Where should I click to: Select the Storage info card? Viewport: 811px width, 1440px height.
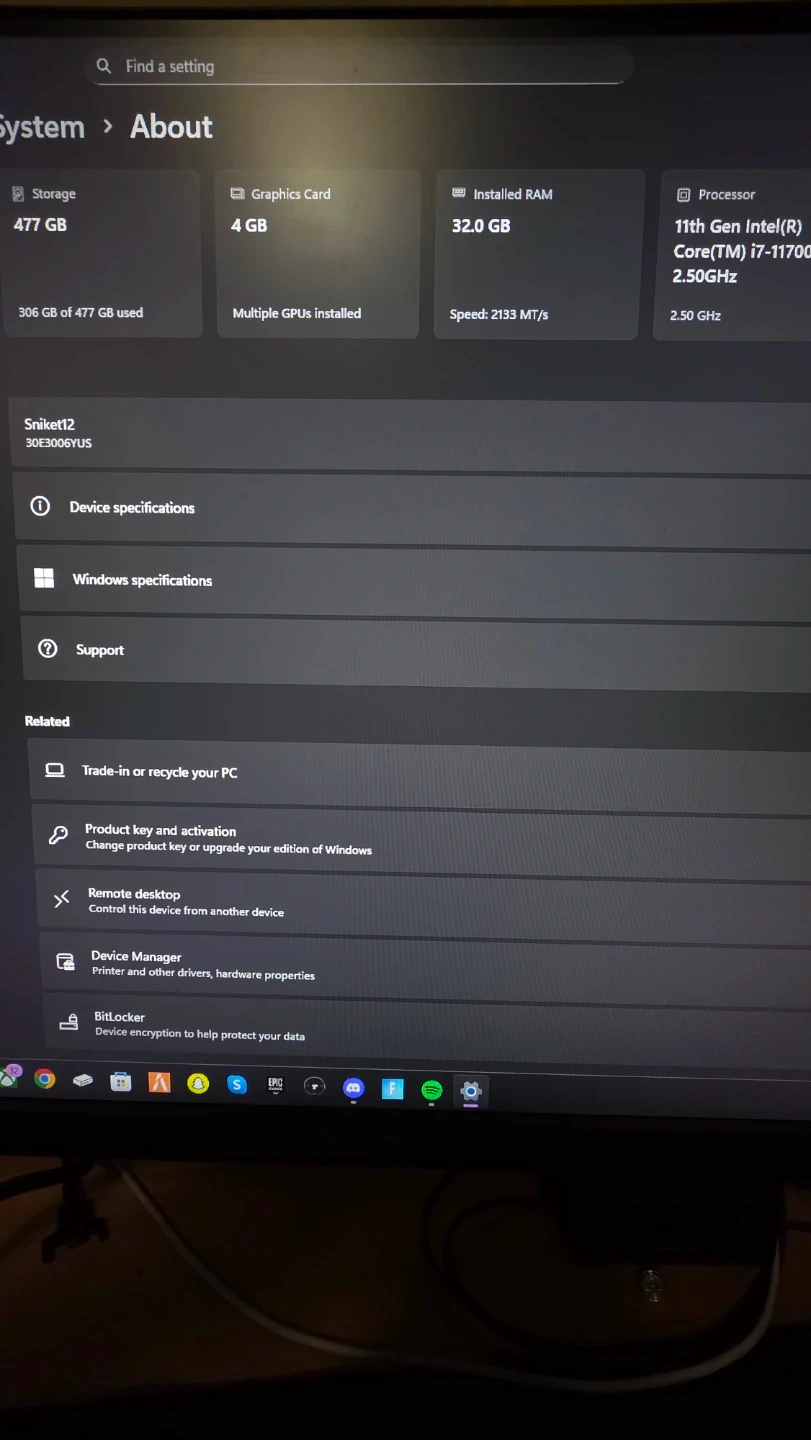coord(100,252)
